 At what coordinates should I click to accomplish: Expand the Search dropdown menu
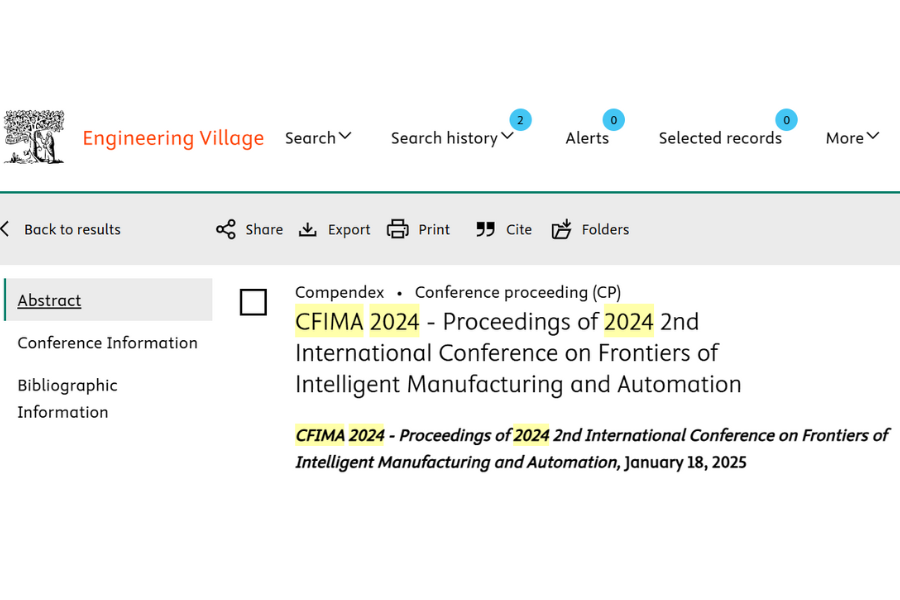(318, 138)
